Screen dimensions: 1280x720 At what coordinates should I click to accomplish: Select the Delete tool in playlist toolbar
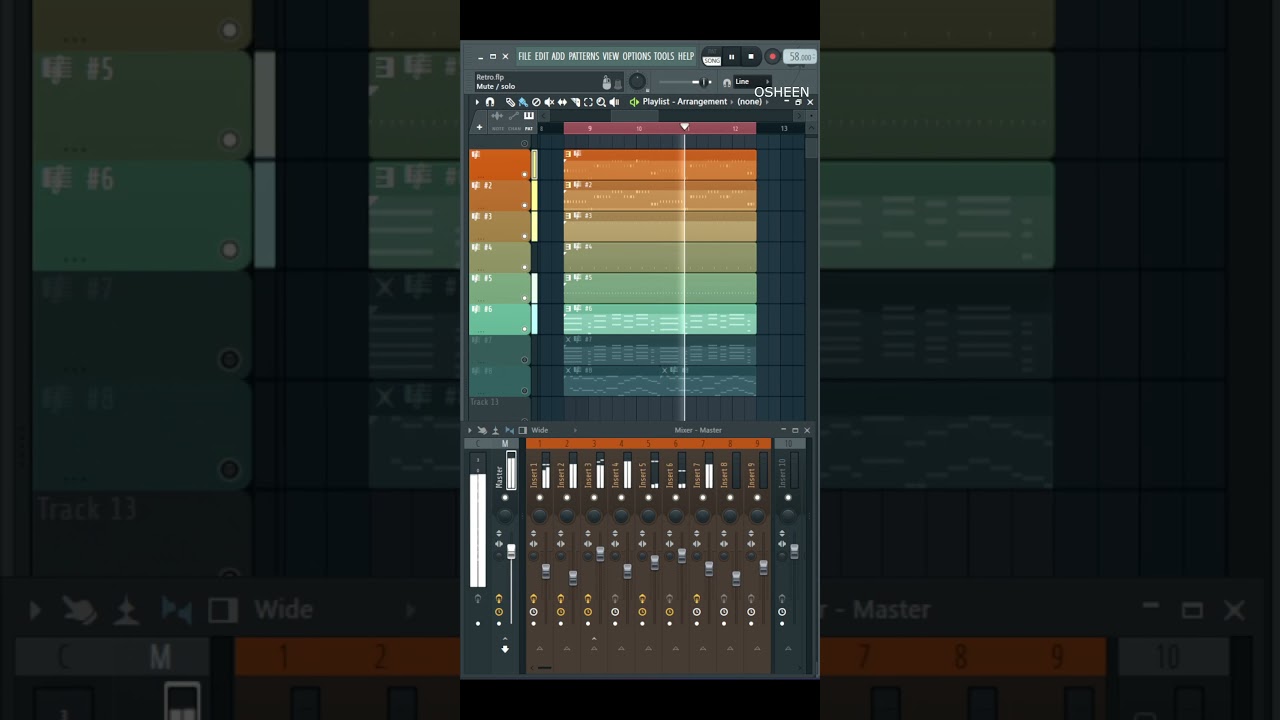536,102
